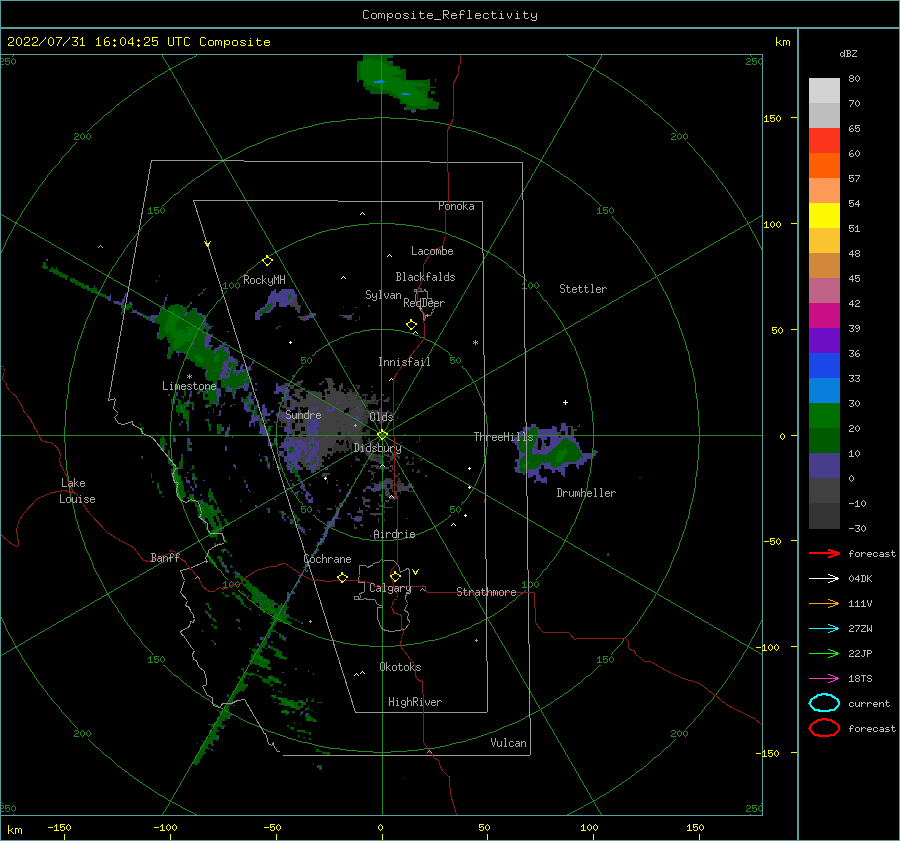Screen dimensions: 900x841
Task: Click the Innisfail town label
Action: coord(404,362)
